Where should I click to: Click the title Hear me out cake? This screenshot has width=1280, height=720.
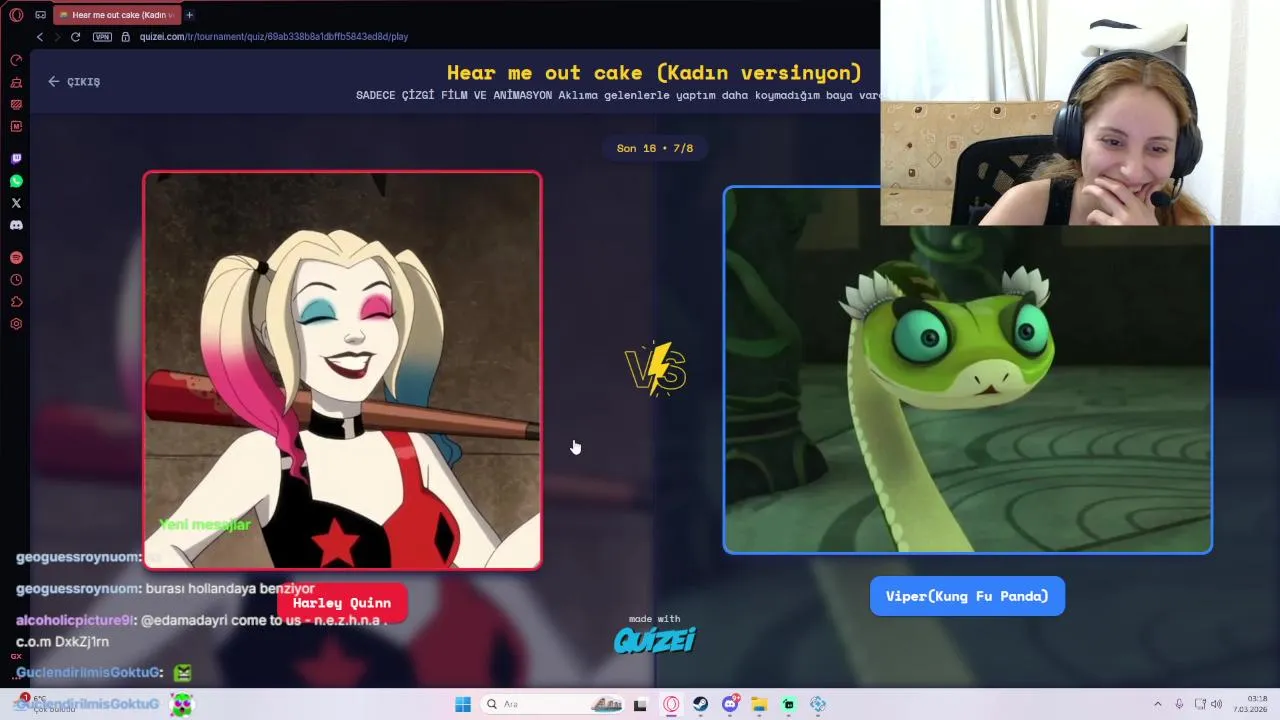pyautogui.click(x=654, y=73)
